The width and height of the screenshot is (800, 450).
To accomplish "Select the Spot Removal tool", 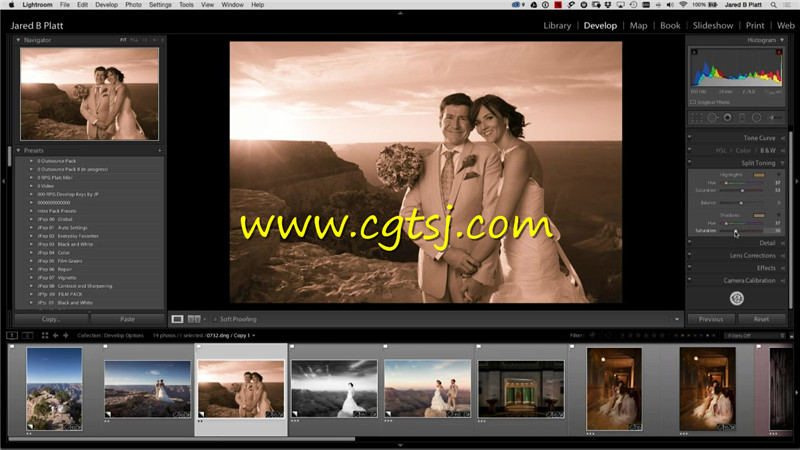I will coord(712,118).
